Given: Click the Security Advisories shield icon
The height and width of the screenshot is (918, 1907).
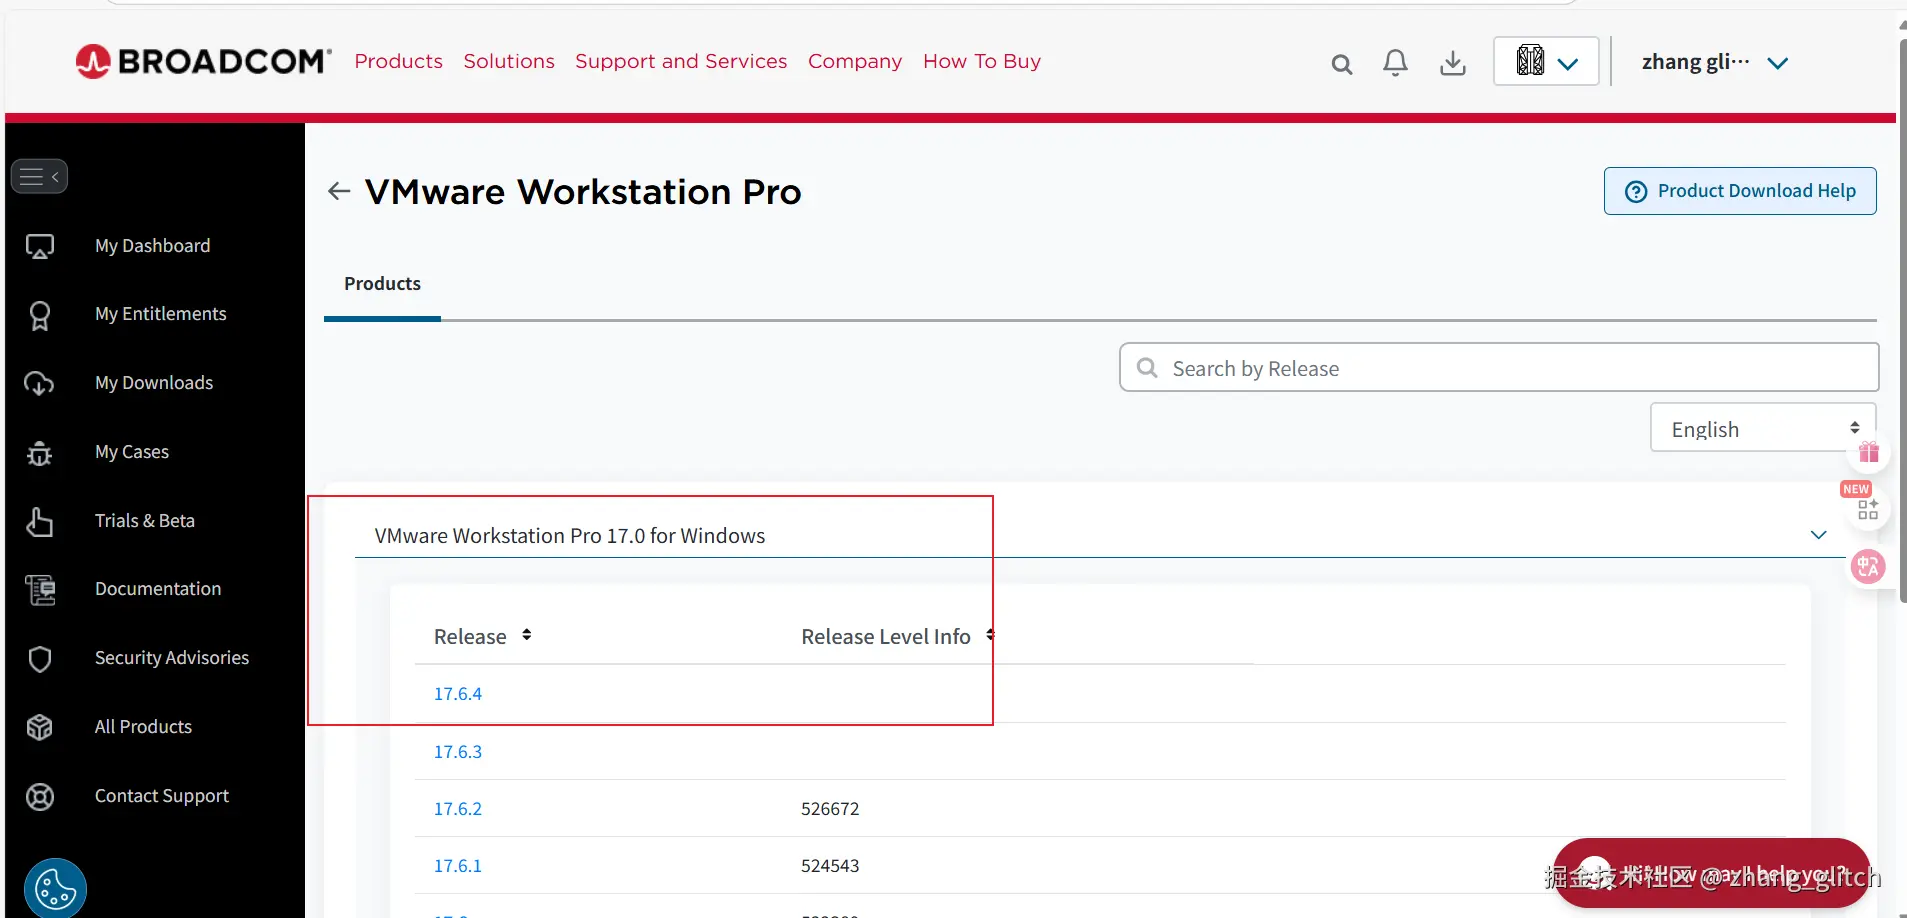Looking at the screenshot, I should click(x=40, y=659).
